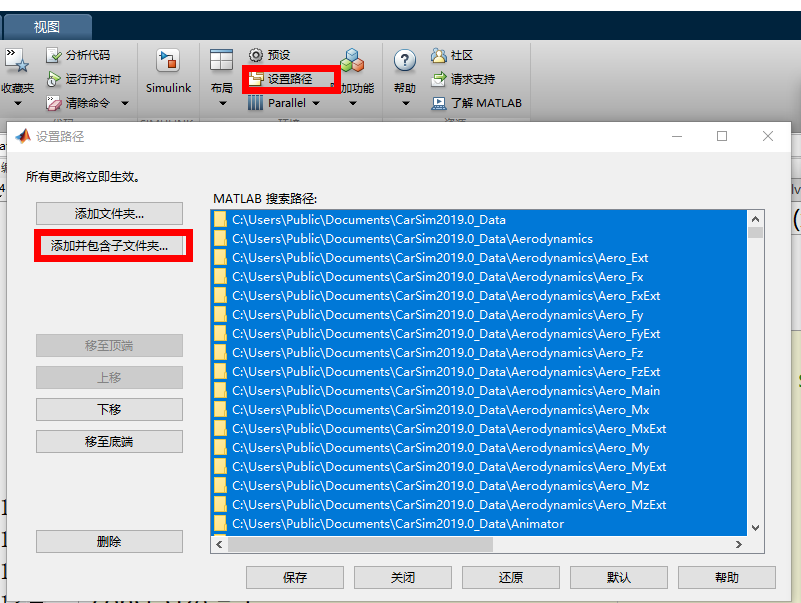Select the Aero_My path row
This screenshot has height=603, width=801.
[479, 448]
